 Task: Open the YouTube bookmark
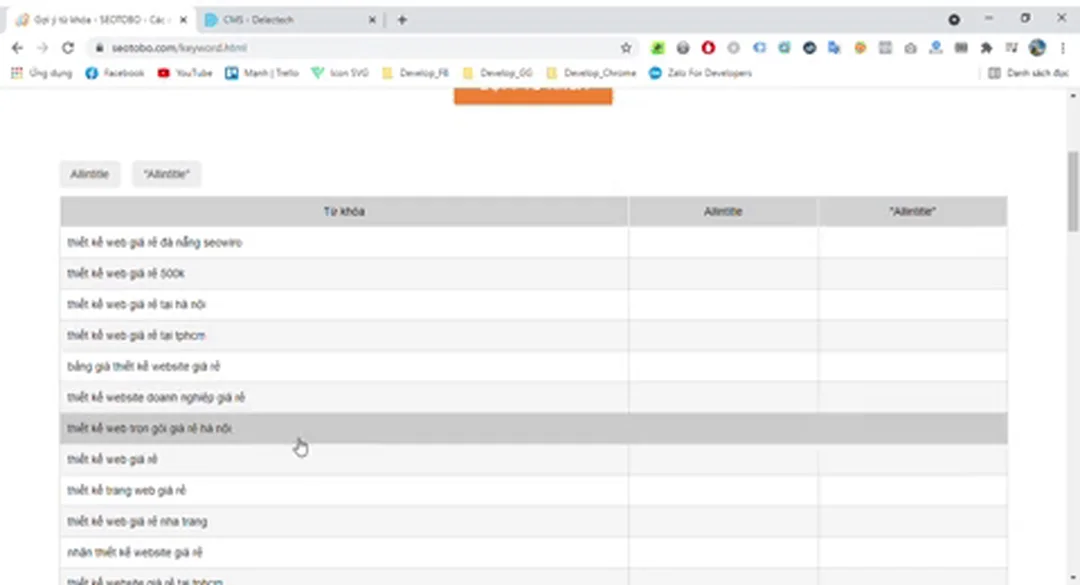185,73
